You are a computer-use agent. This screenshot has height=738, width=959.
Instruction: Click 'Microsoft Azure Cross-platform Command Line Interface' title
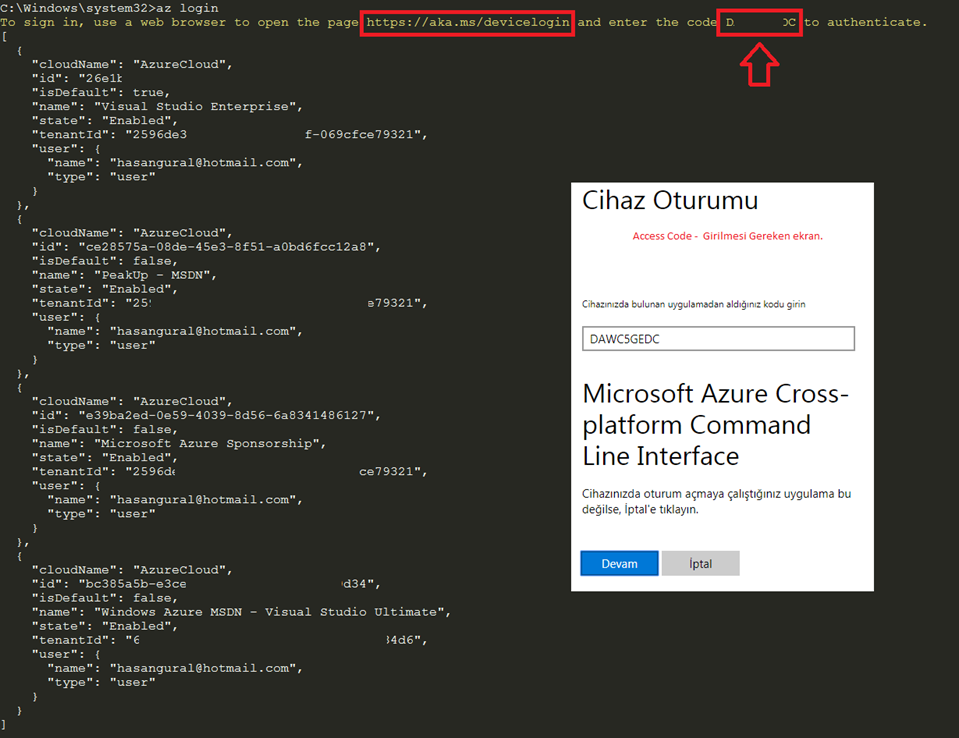click(x=716, y=425)
